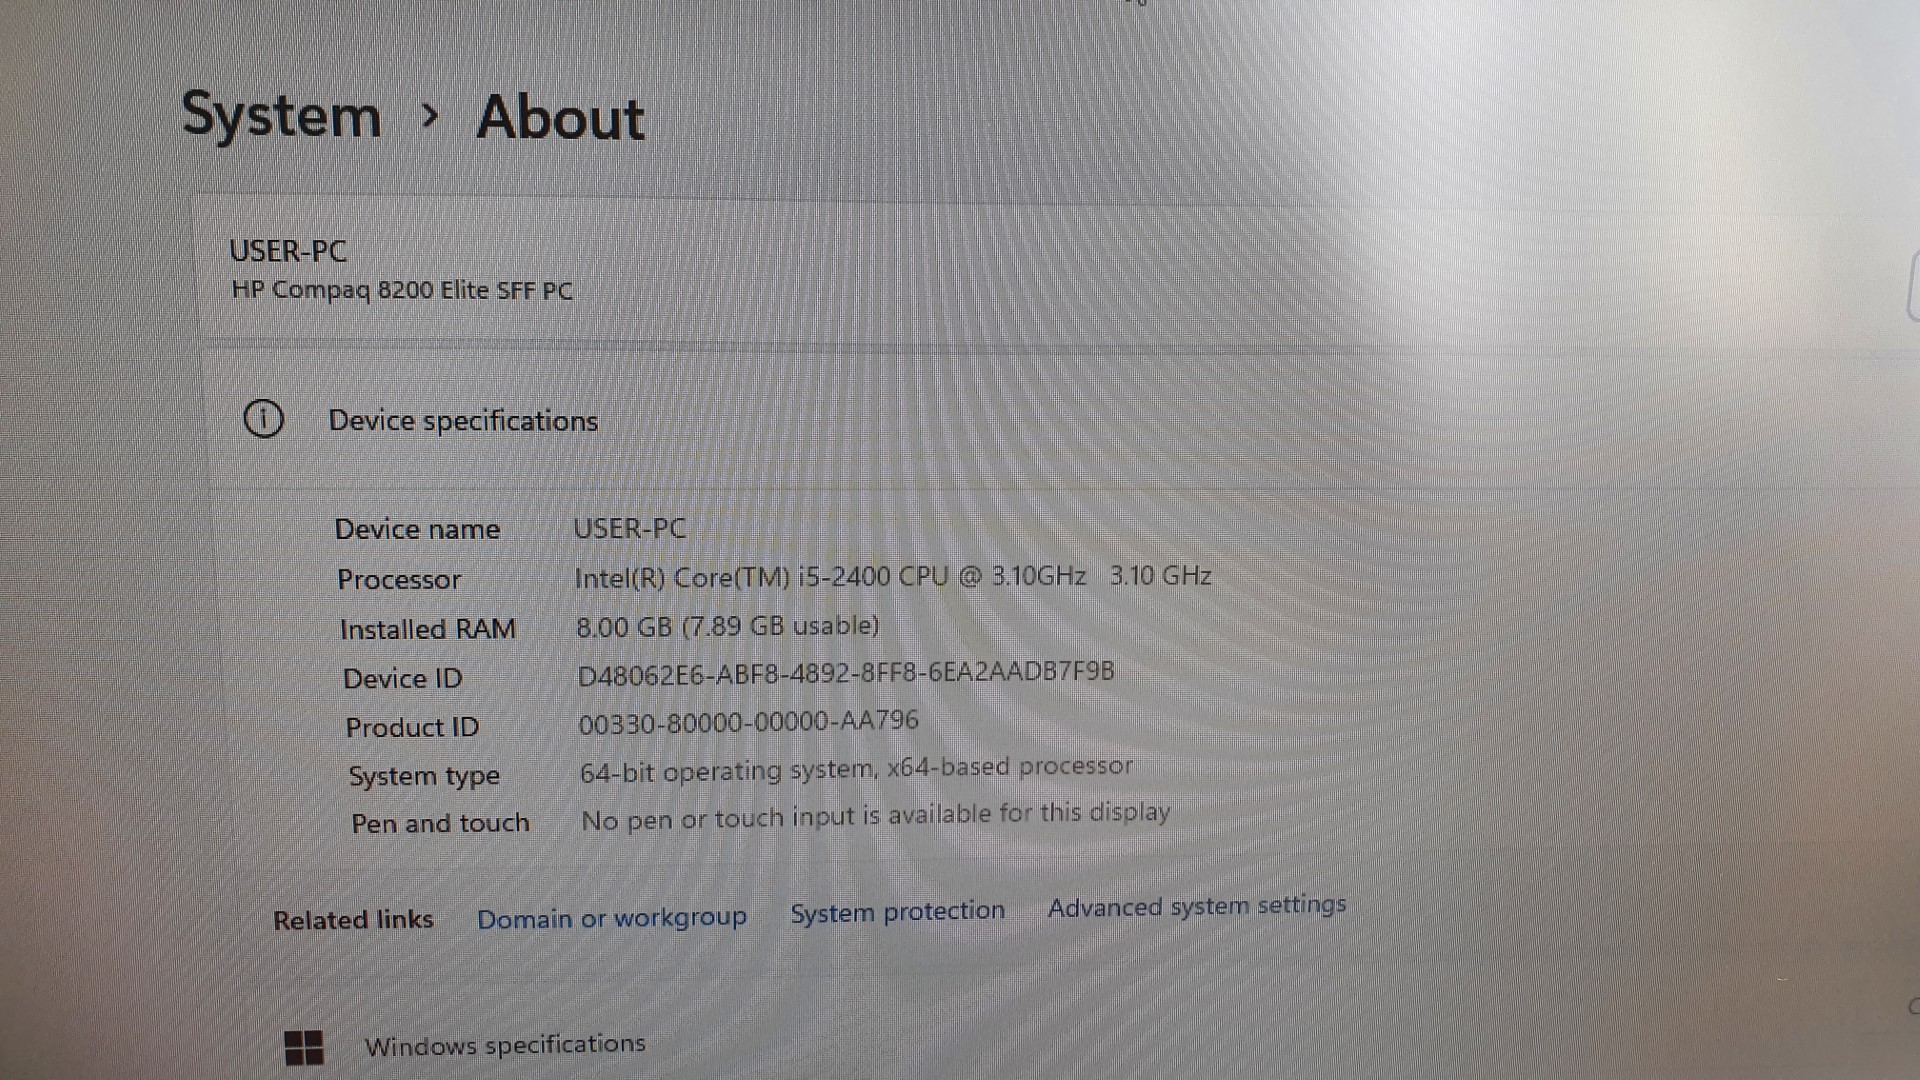Select the 8.00 GB (7.89 GB usable) value
The height and width of the screenshot is (1080, 1920).
728,626
